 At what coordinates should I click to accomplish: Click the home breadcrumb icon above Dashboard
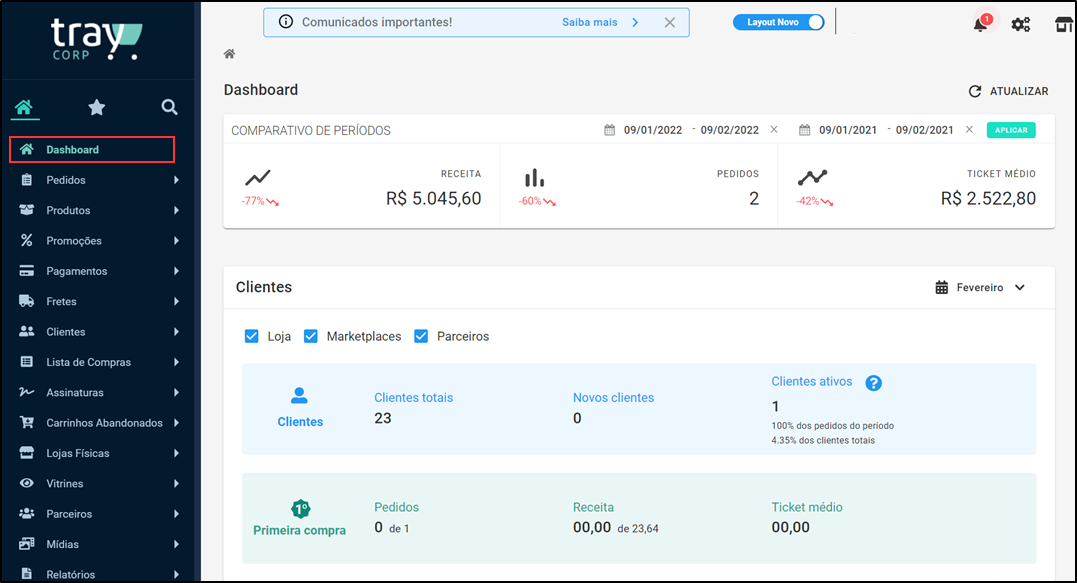pos(228,53)
